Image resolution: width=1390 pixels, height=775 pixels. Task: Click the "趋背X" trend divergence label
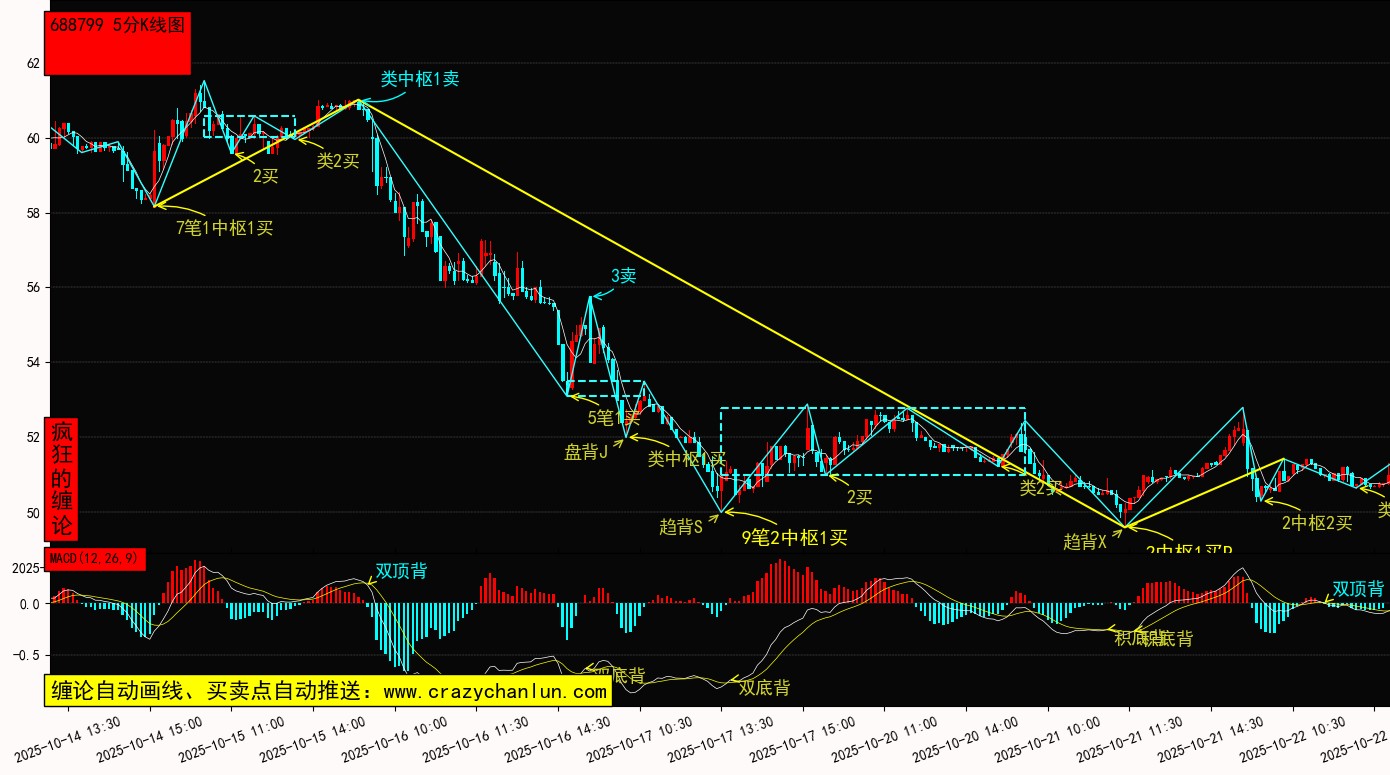point(1085,542)
